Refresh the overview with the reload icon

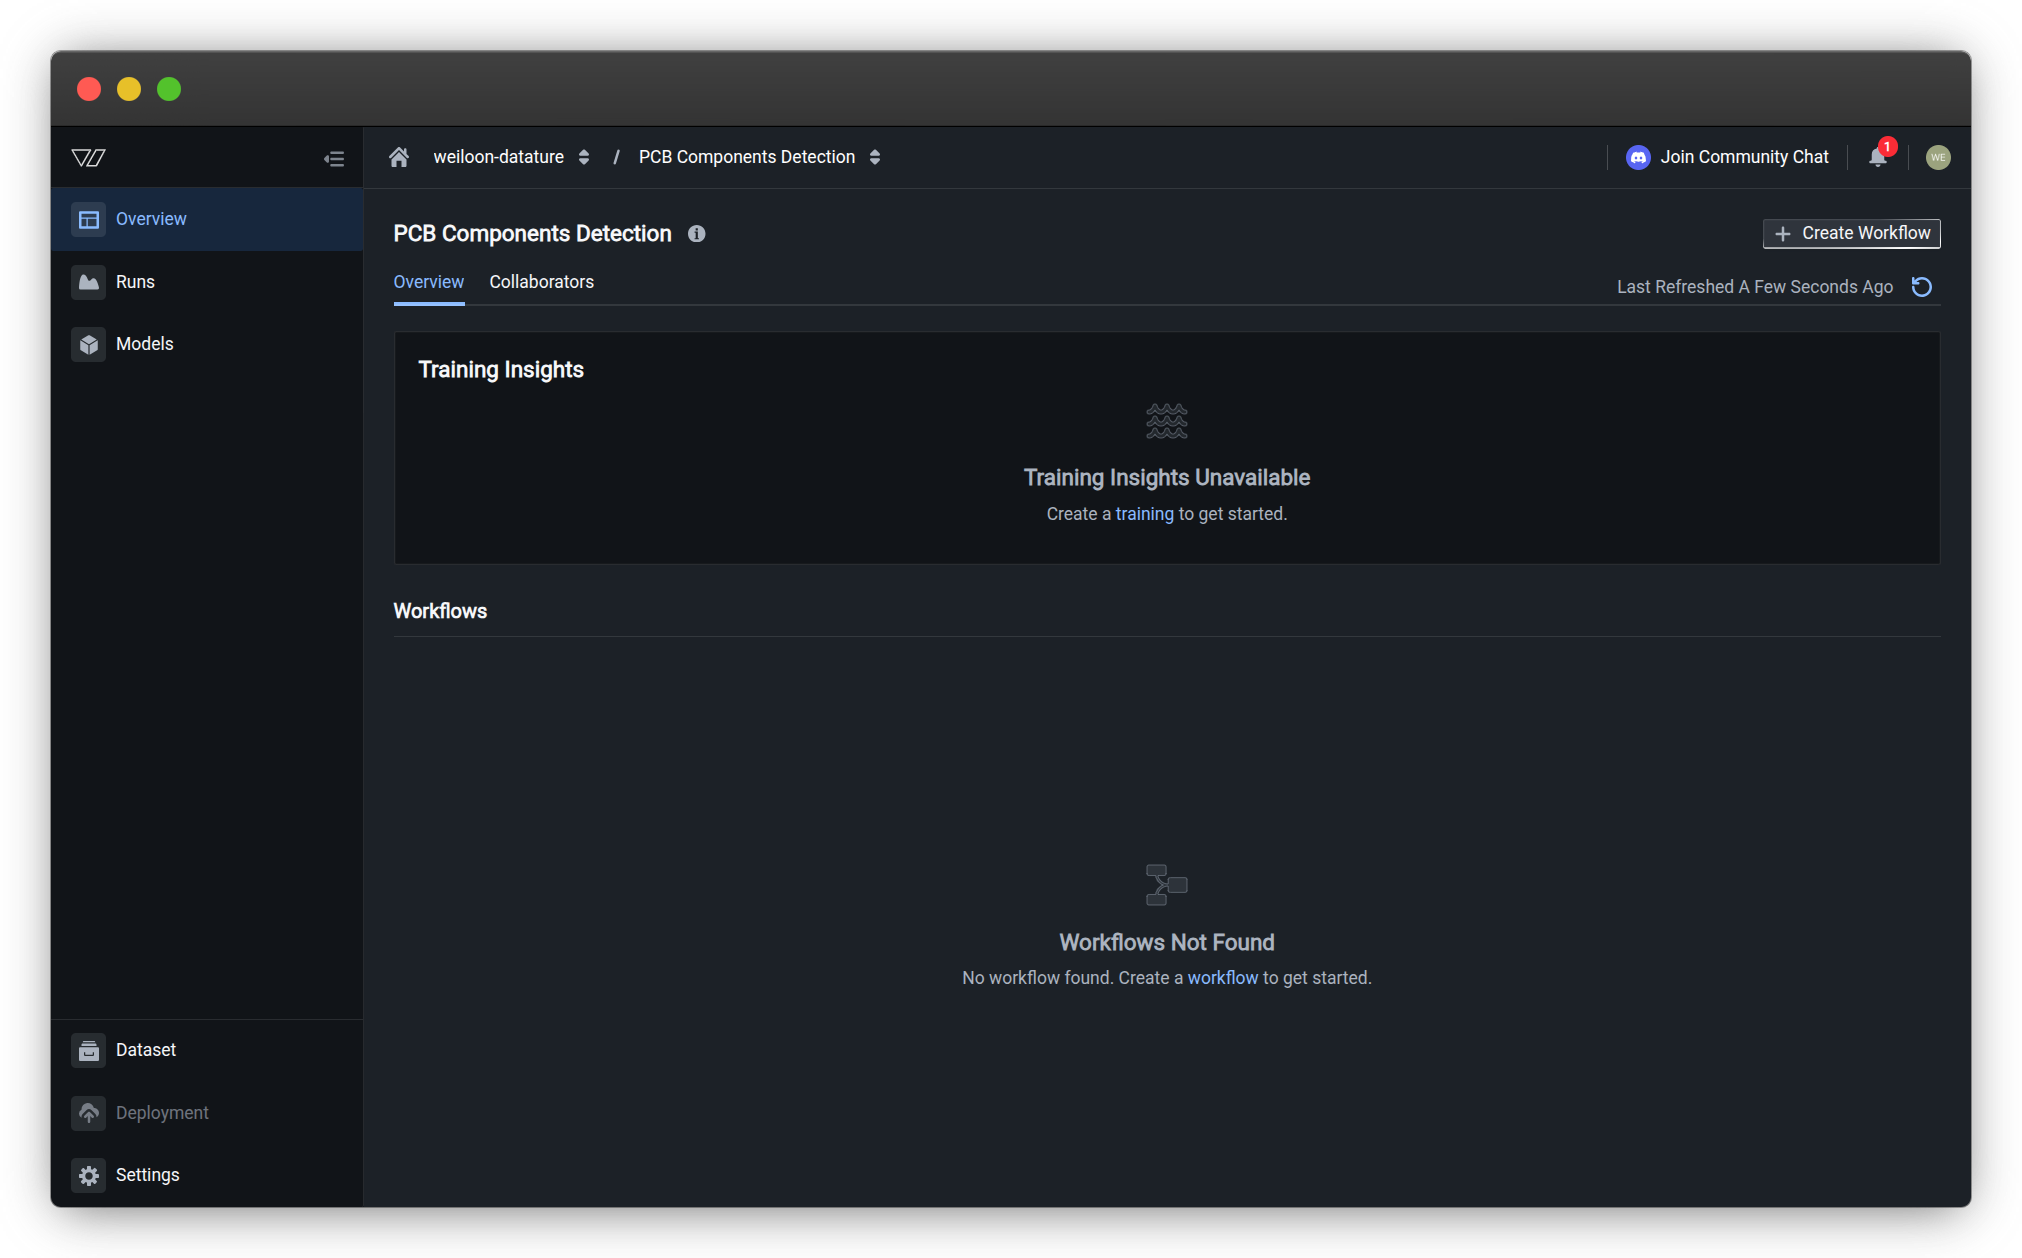pos(1921,287)
